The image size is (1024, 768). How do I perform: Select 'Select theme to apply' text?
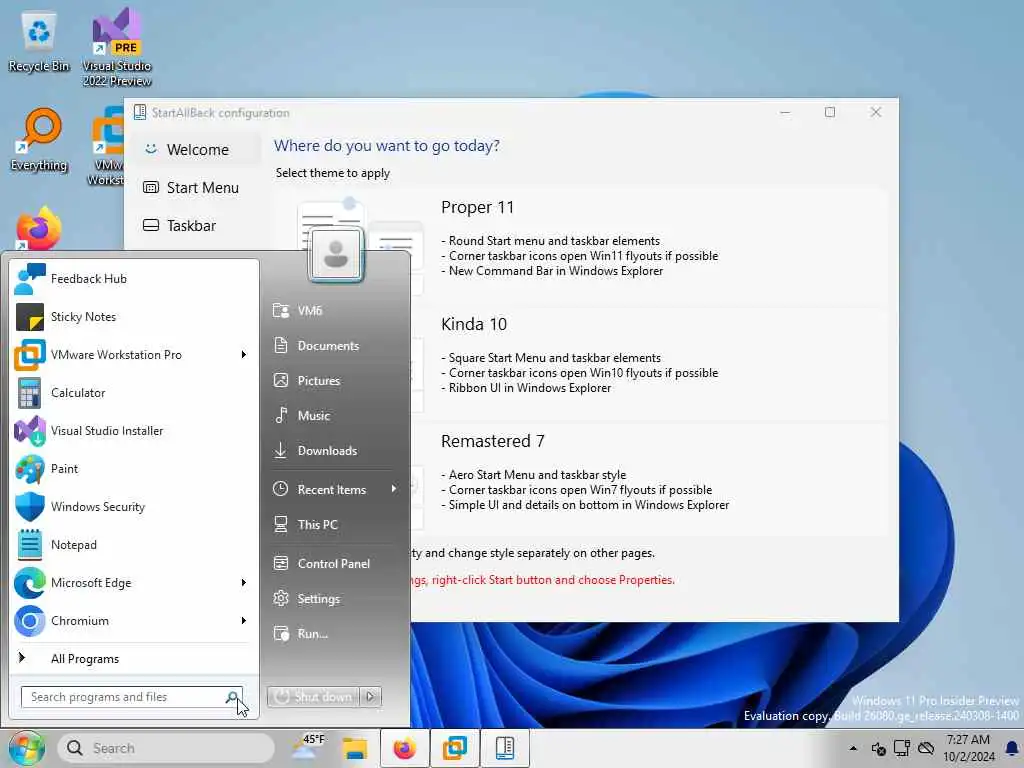coord(332,173)
